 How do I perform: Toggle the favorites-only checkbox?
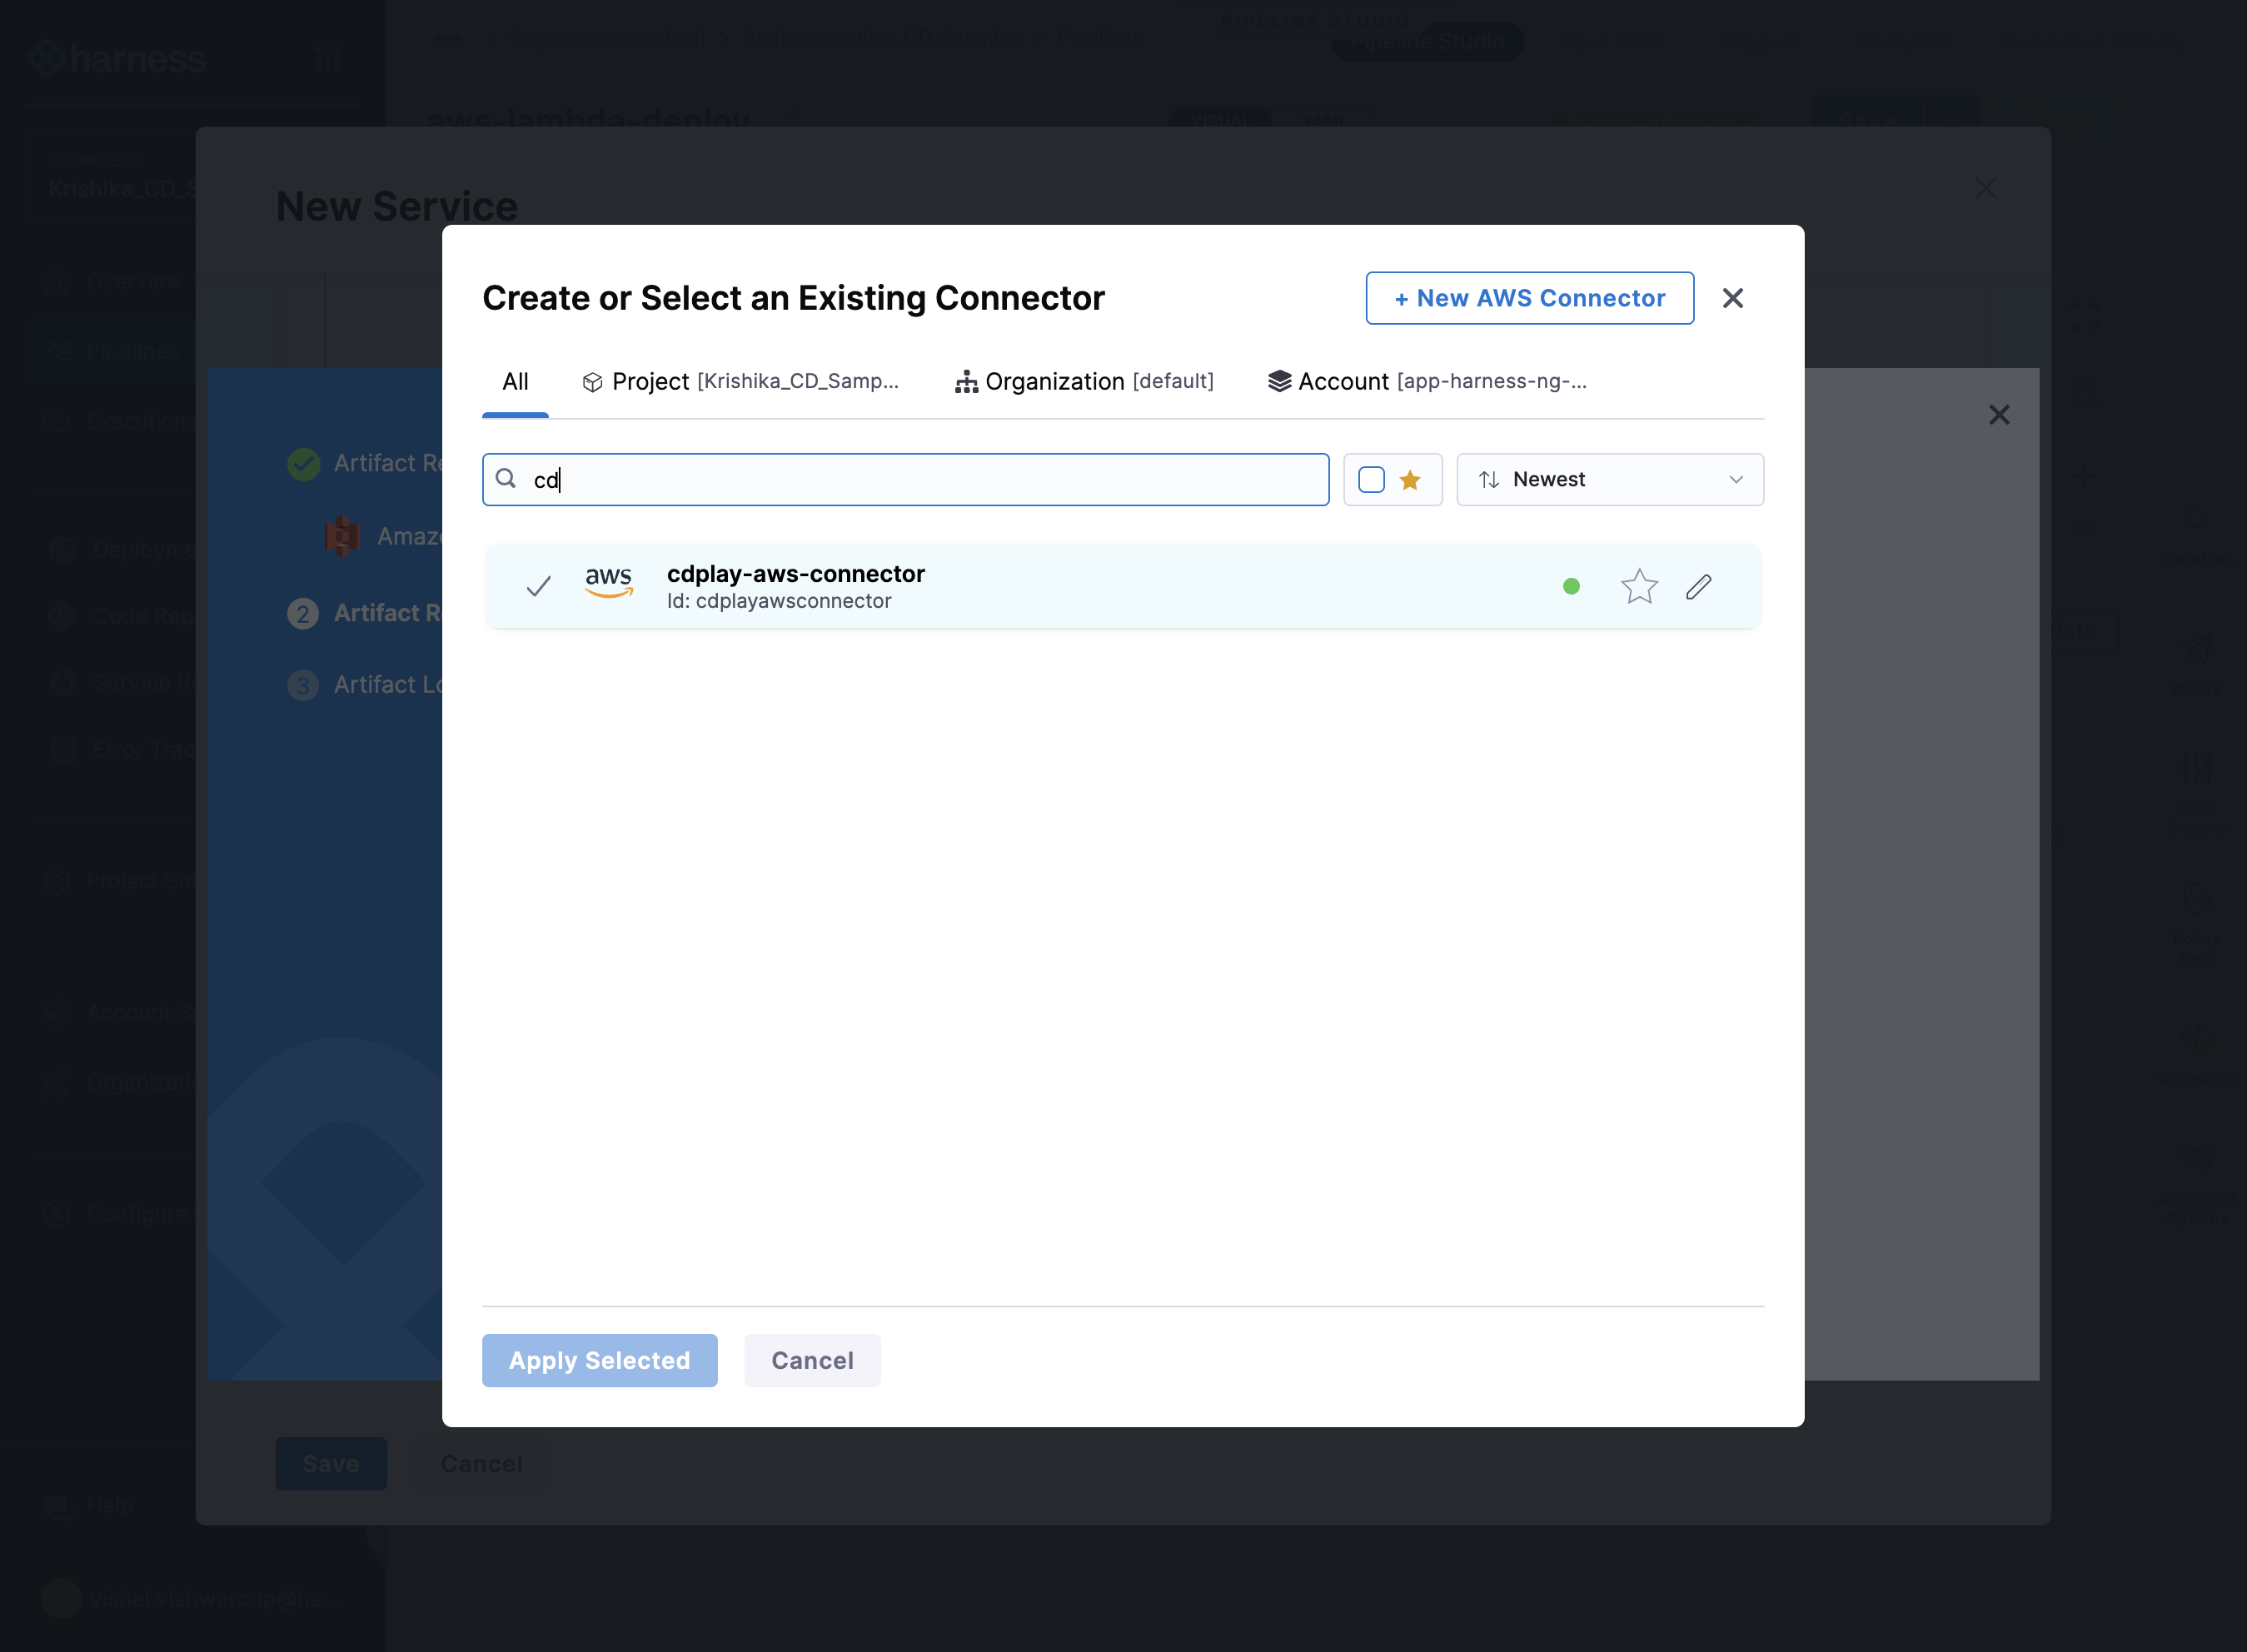coord(1371,480)
